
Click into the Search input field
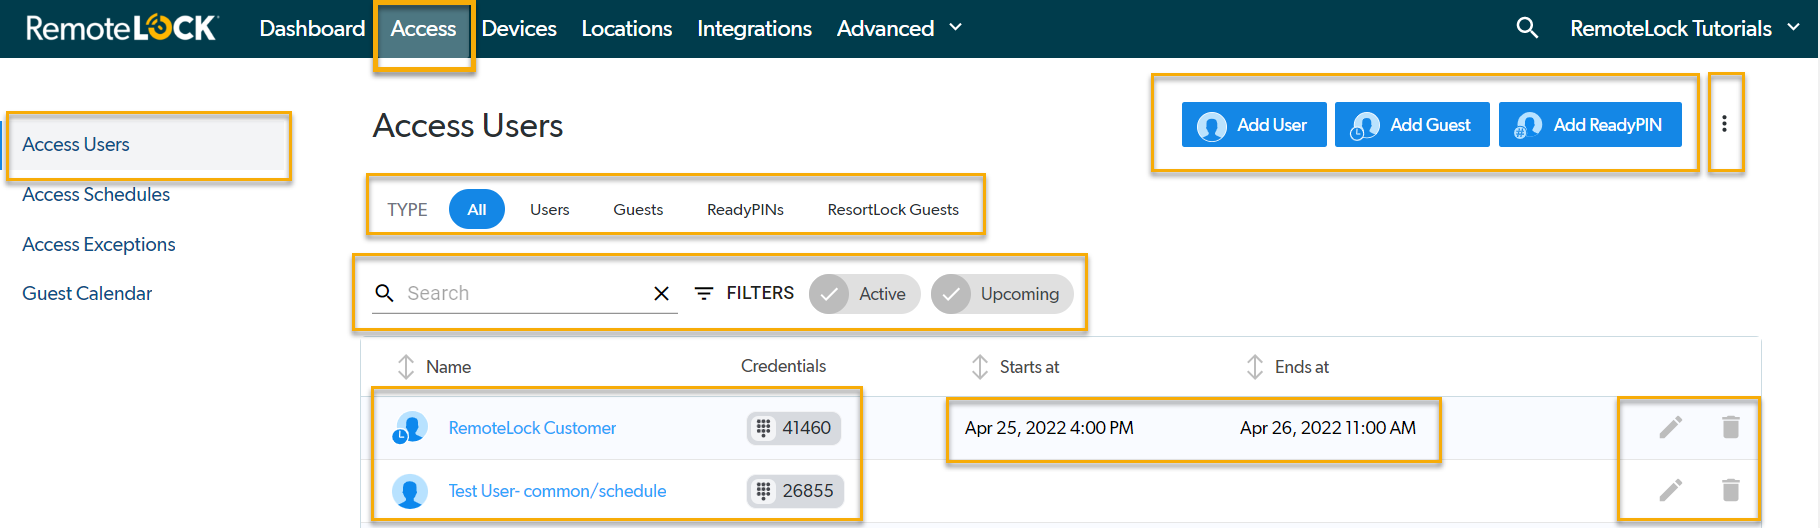tap(523, 293)
